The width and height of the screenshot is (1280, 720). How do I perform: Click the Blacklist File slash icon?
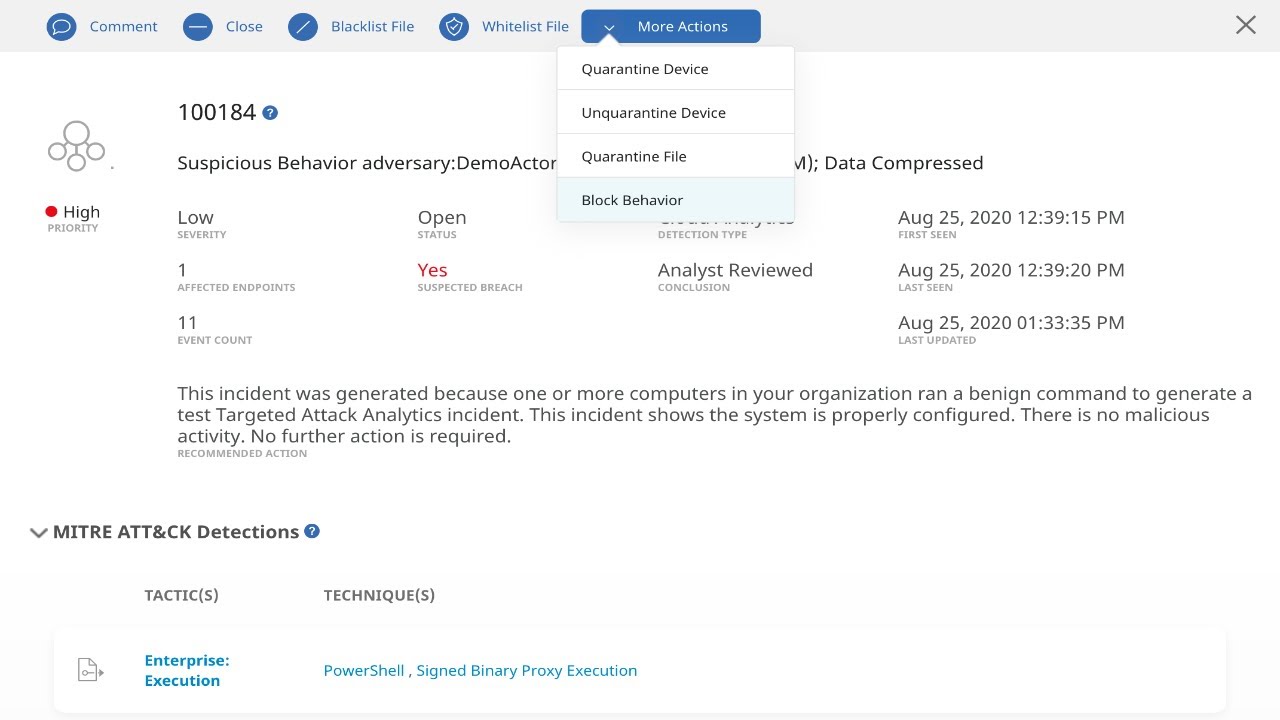303,27
